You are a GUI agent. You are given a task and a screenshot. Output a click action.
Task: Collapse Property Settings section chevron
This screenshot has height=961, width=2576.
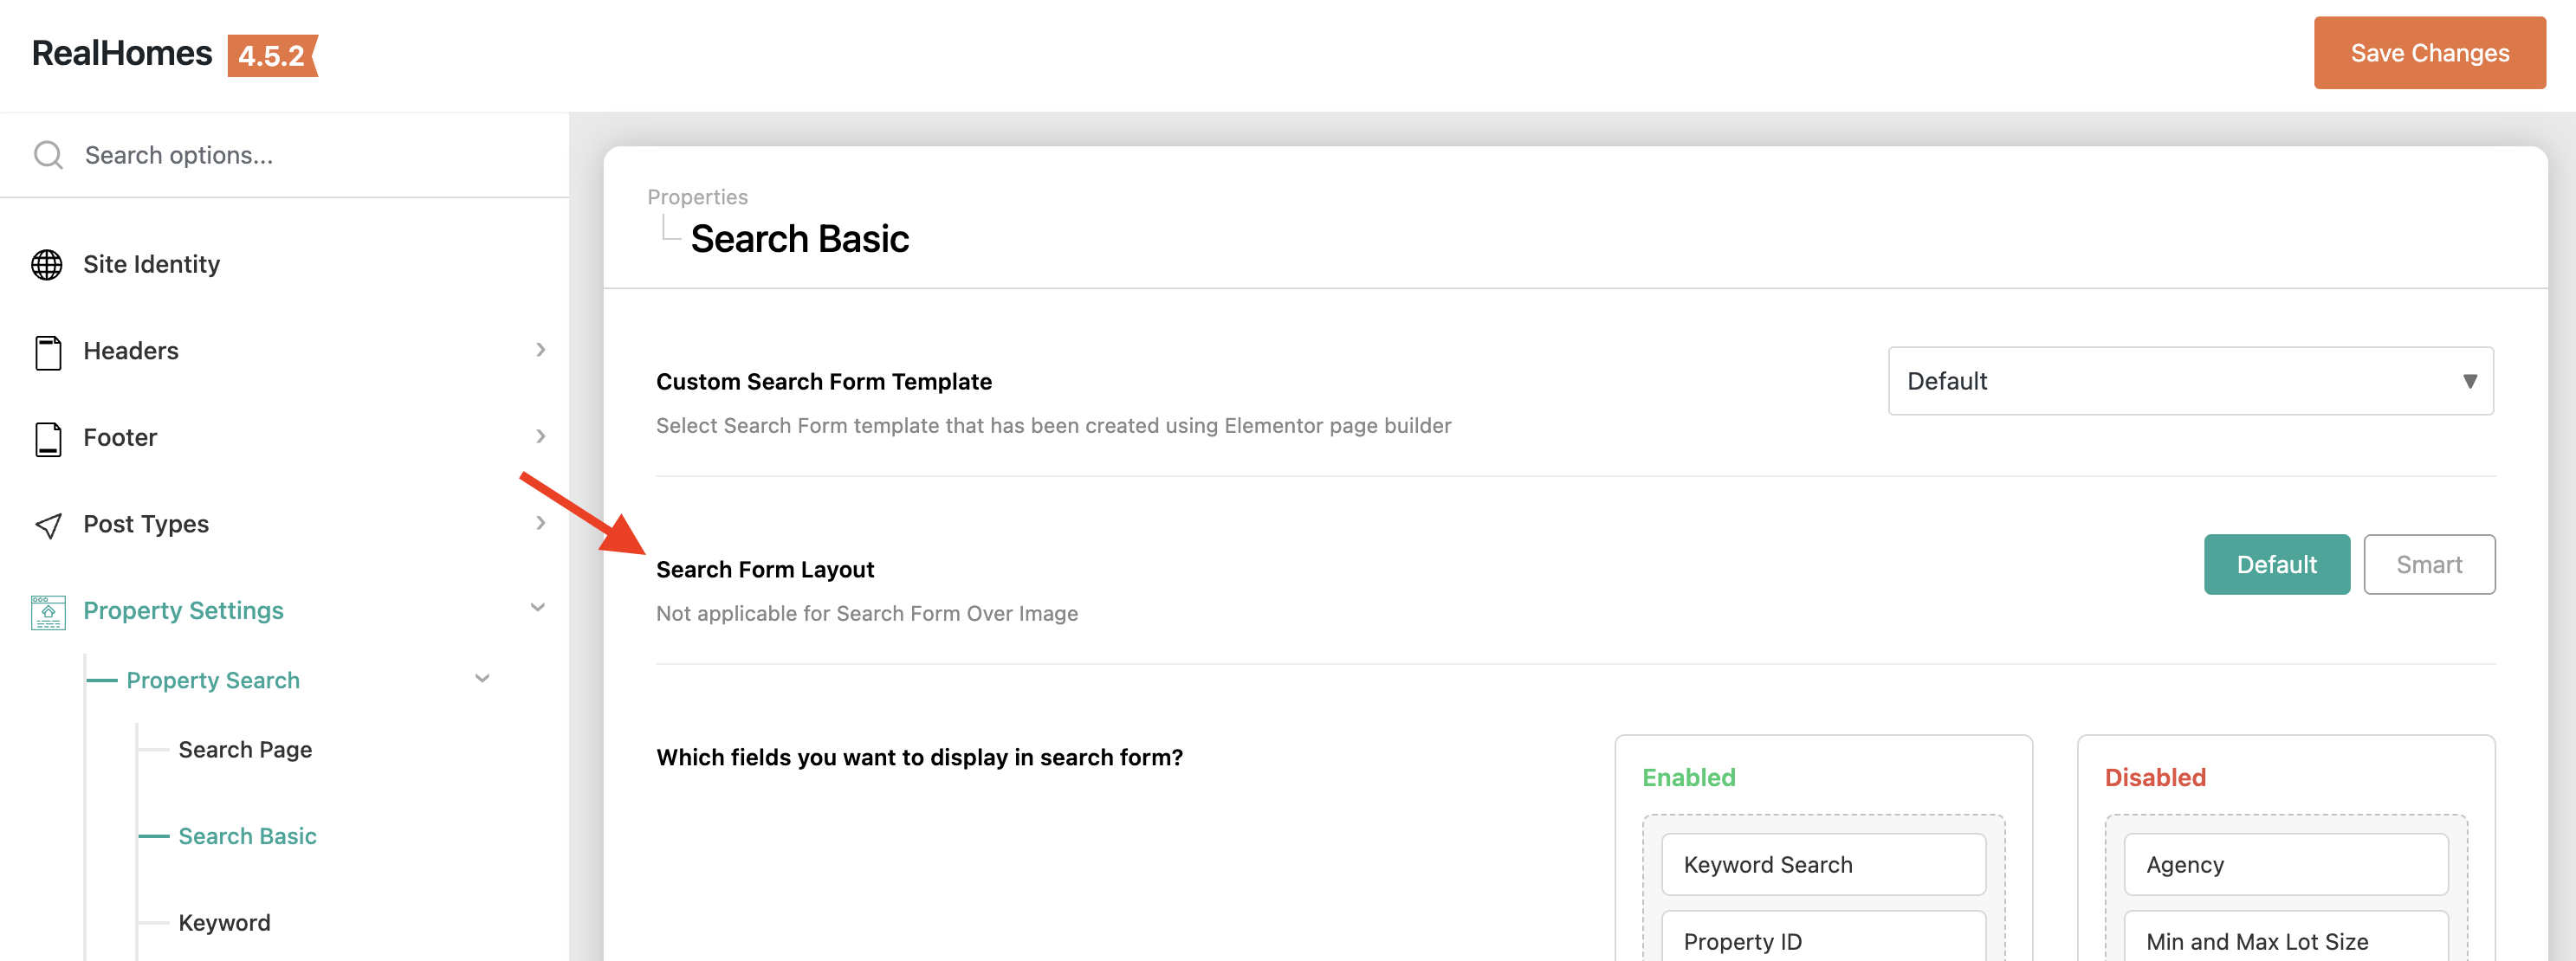pos(537,608)
